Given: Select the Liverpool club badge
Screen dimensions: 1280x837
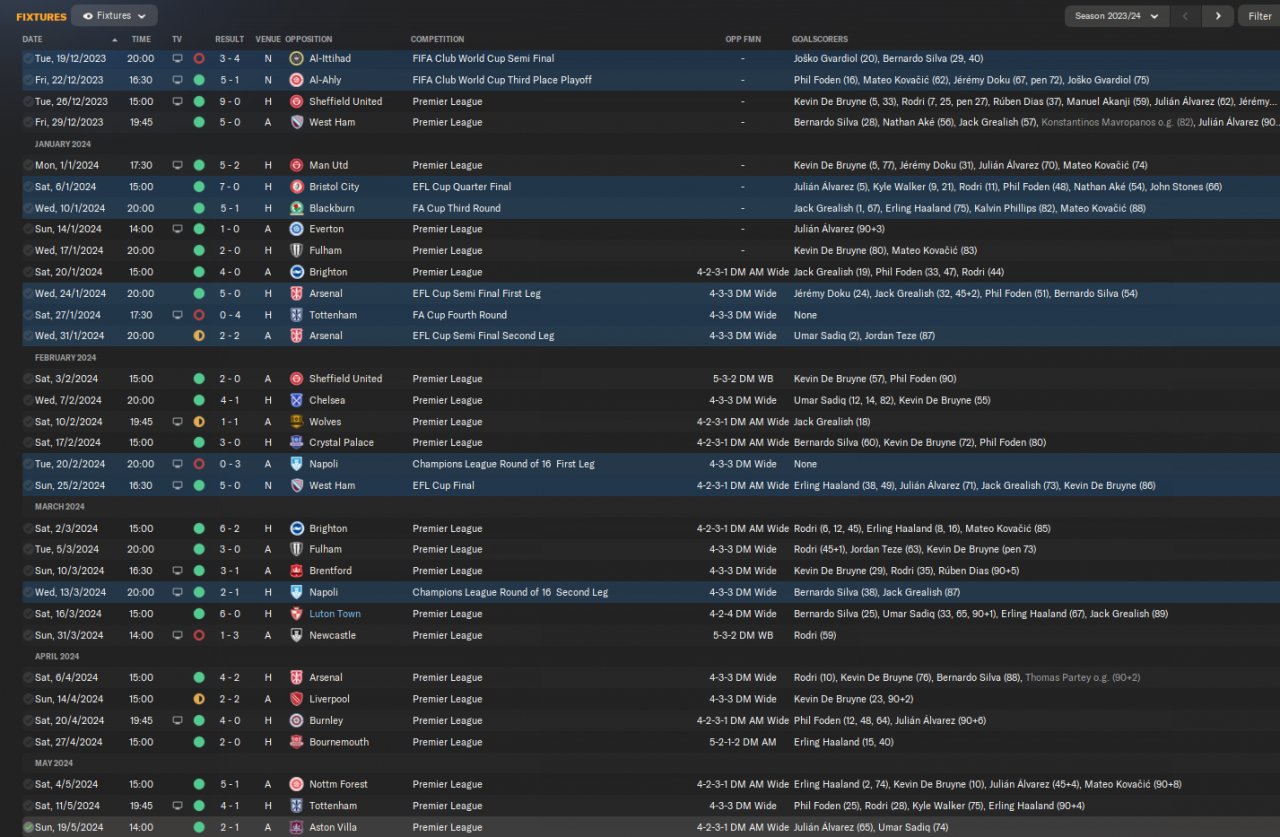Looking at the screenshot, I should point(297,699).
